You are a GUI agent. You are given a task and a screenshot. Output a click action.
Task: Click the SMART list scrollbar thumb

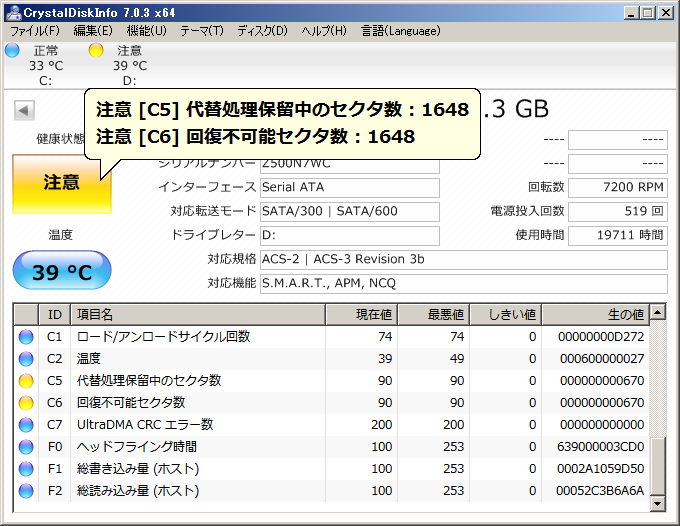coord(658,466)
